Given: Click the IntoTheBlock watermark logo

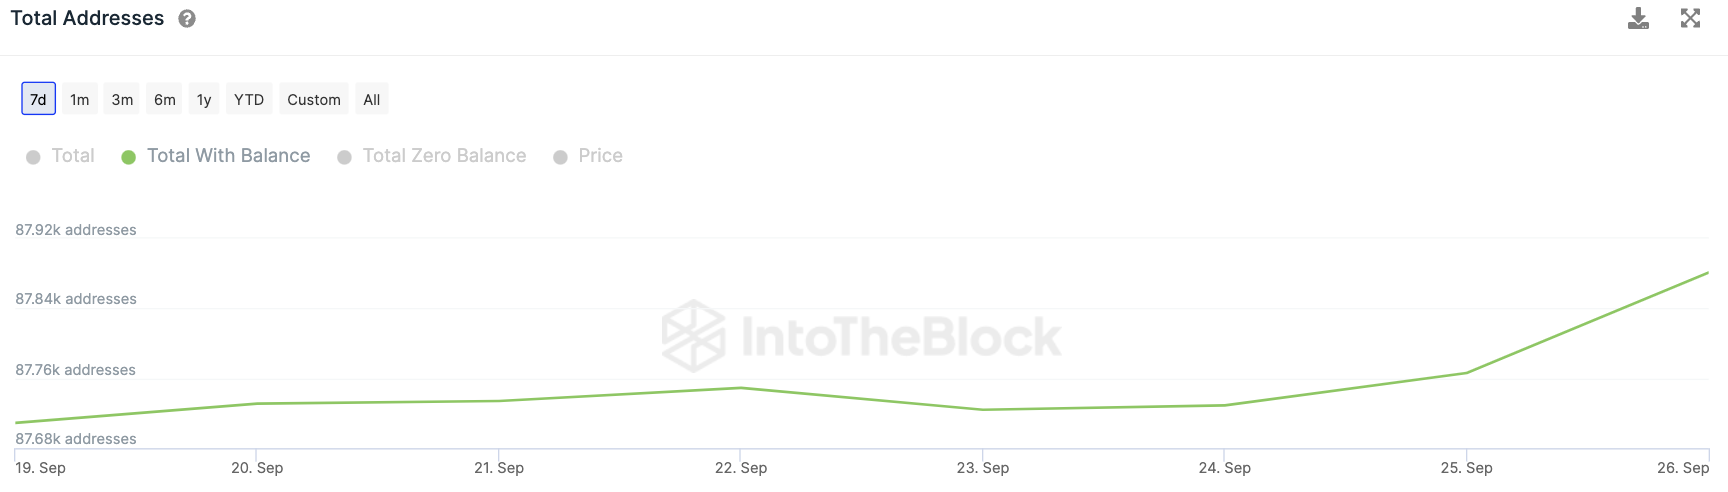Looking at the screenshot, I should 861,336.
